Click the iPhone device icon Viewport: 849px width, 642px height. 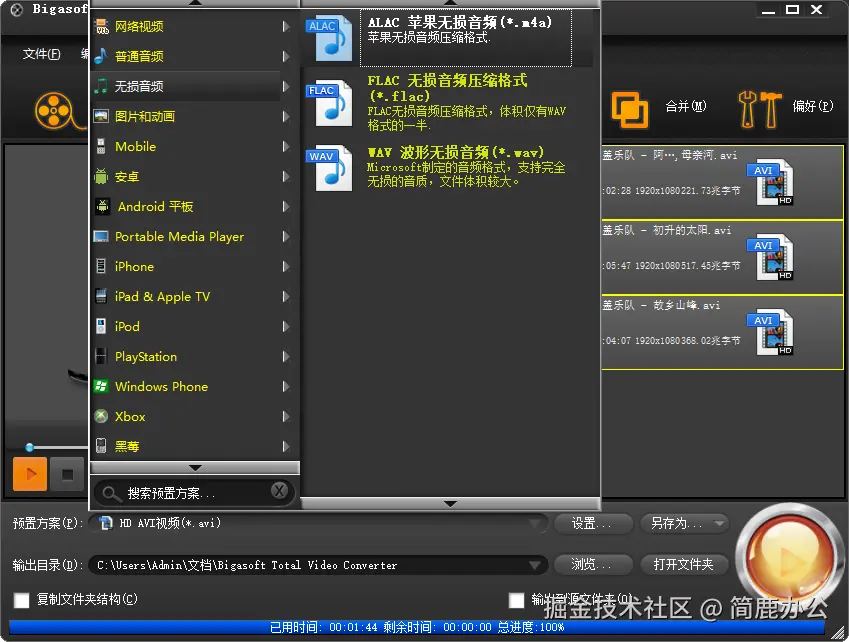101,266
